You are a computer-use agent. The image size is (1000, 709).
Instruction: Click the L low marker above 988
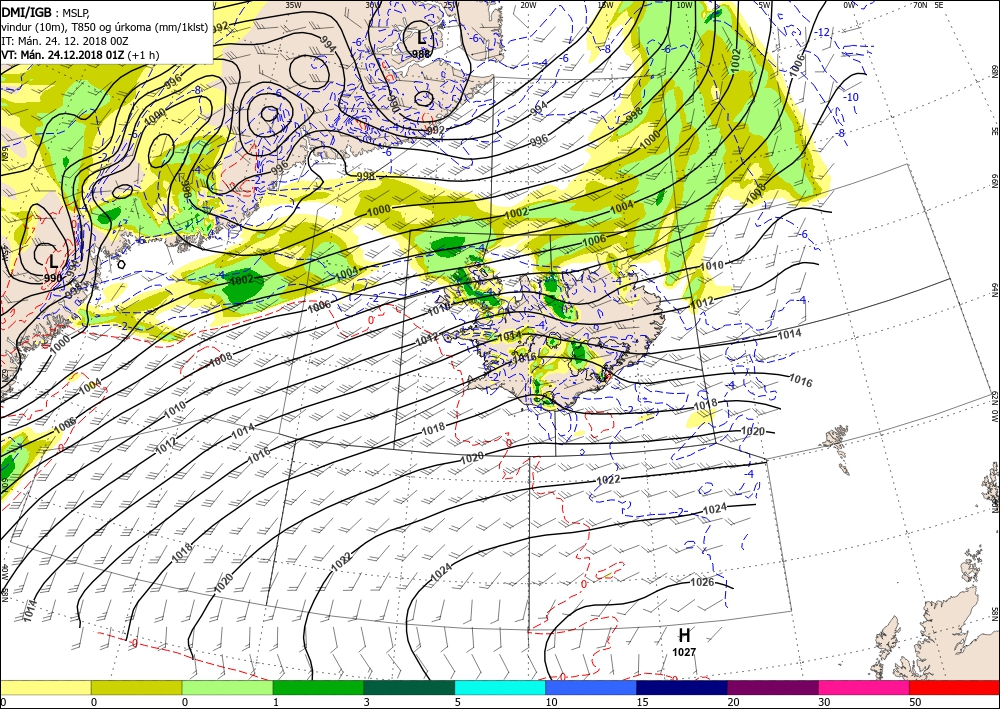420,38
